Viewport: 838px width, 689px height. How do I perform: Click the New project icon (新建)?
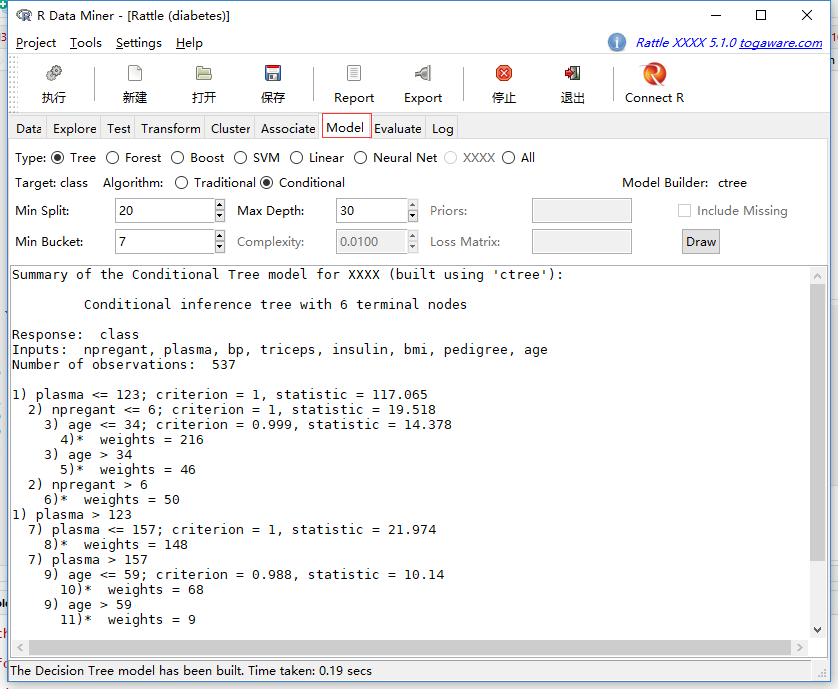pos(135,73)
